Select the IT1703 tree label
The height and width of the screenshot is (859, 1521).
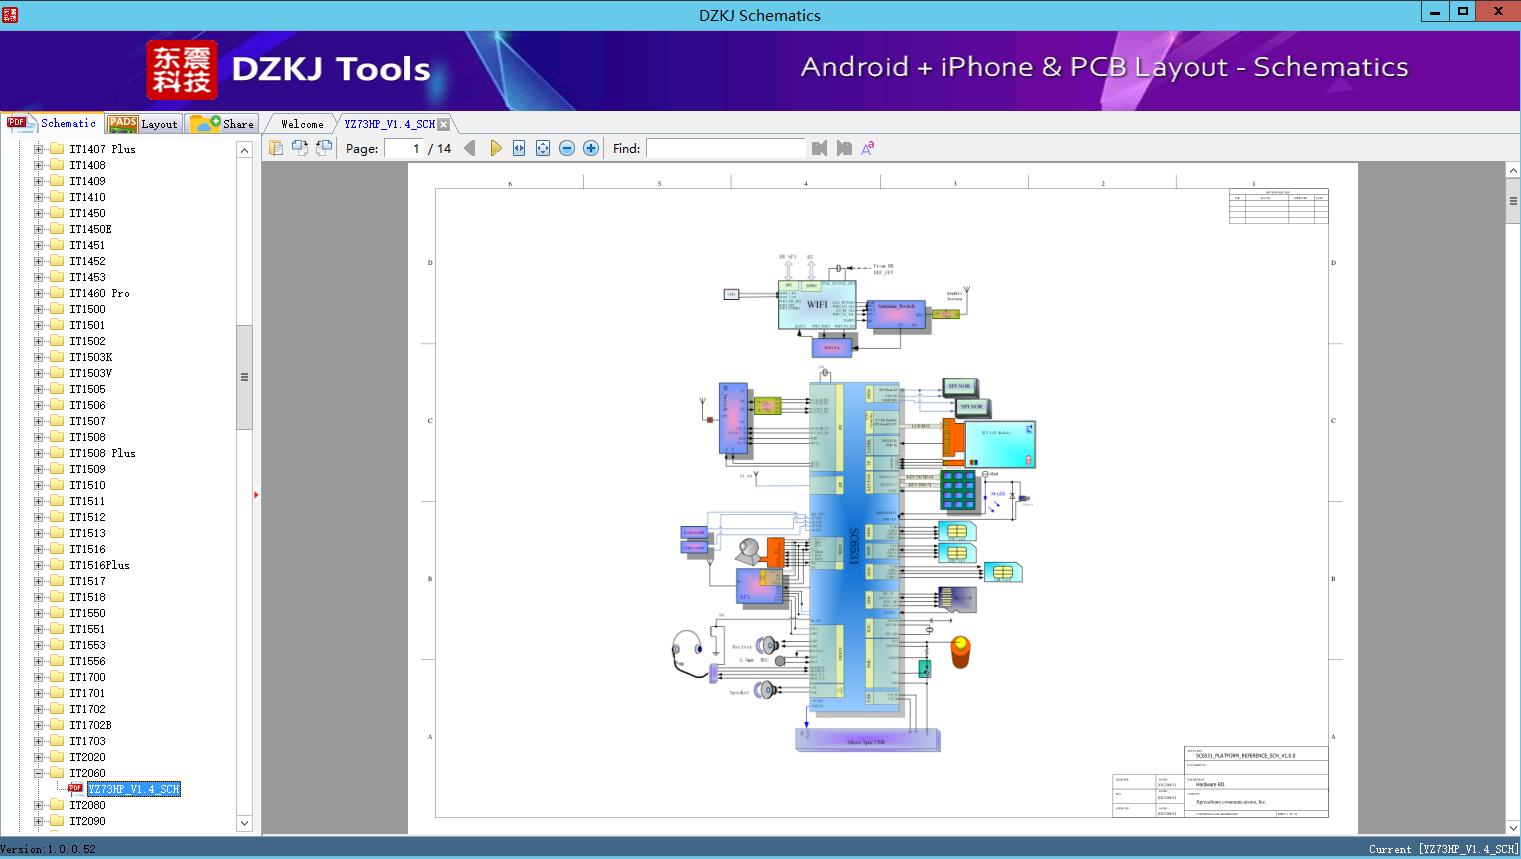point(87,741)
